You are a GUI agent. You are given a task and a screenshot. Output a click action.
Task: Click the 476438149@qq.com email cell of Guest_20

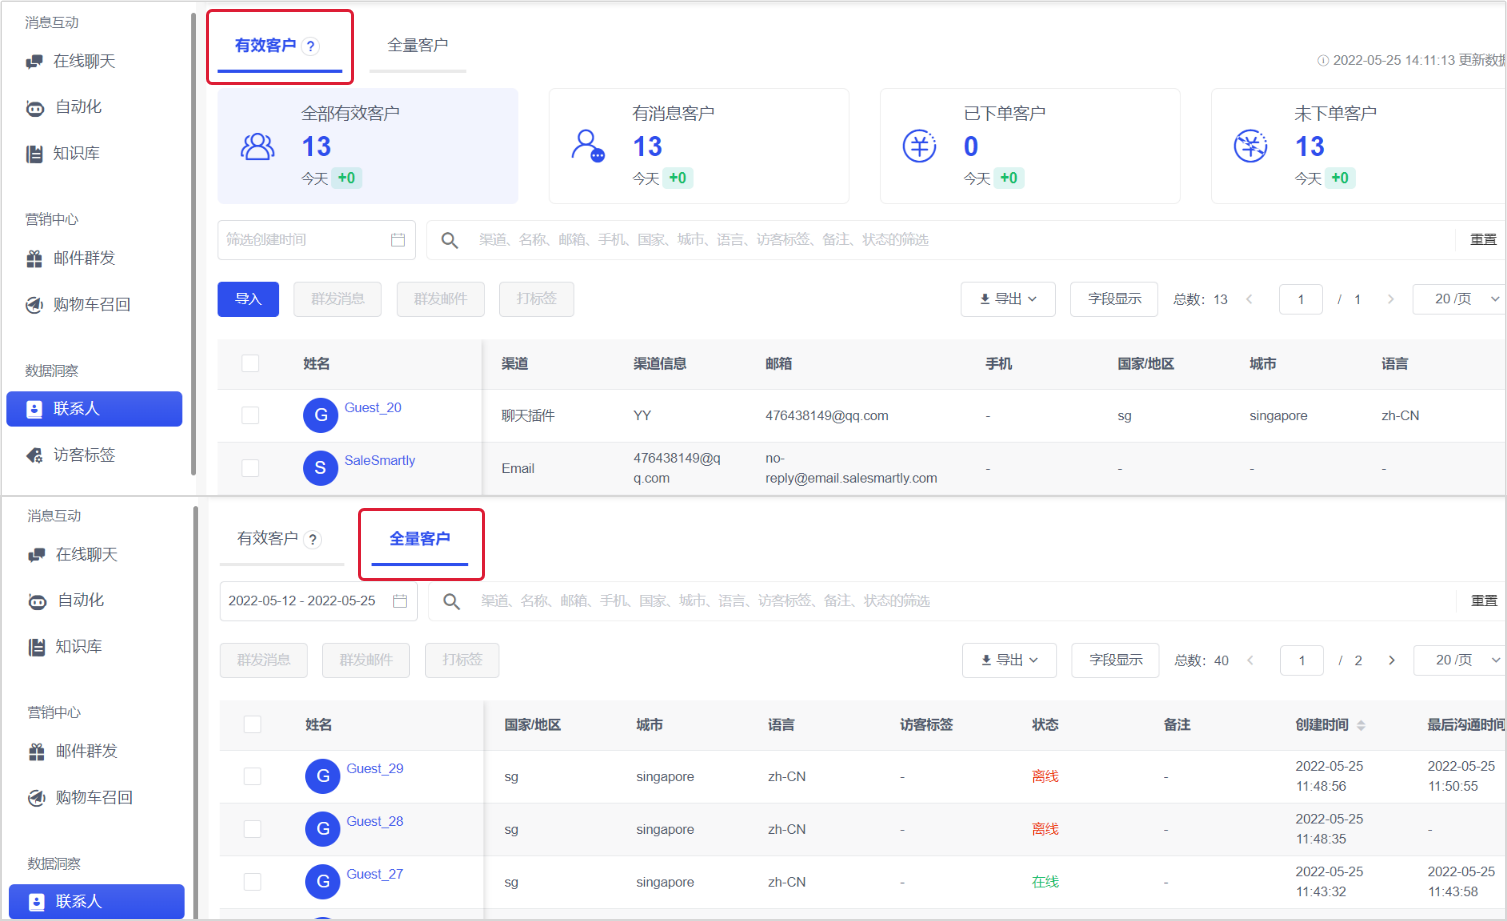coord(827,416)
